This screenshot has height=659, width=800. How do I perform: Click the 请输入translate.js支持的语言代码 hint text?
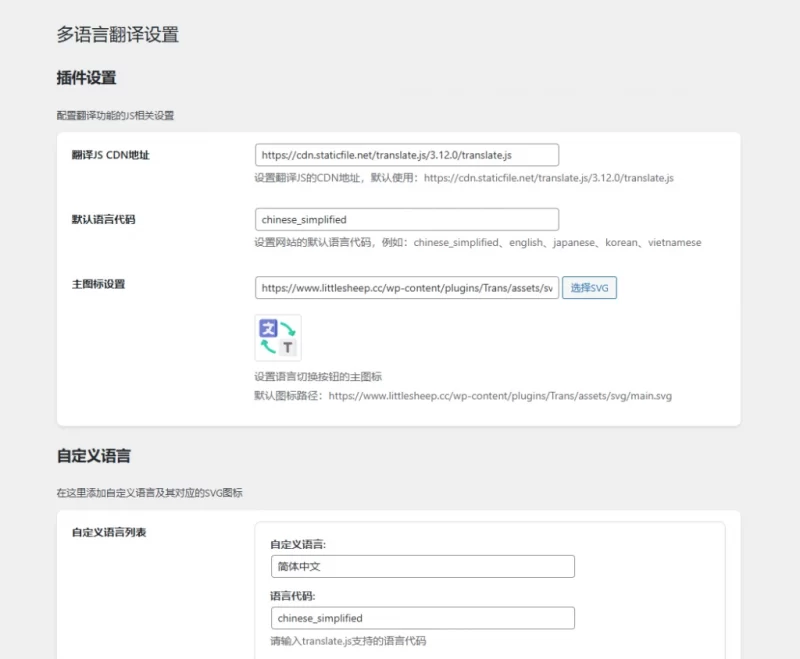[346, 643]
